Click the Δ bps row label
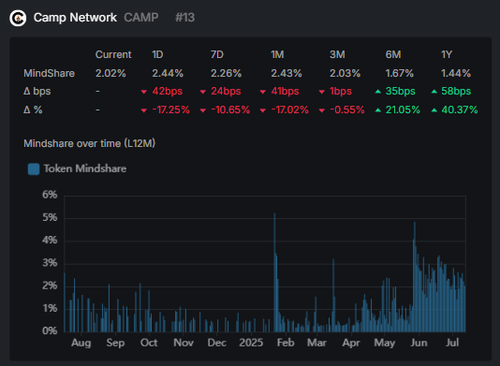 click(37, 91)
